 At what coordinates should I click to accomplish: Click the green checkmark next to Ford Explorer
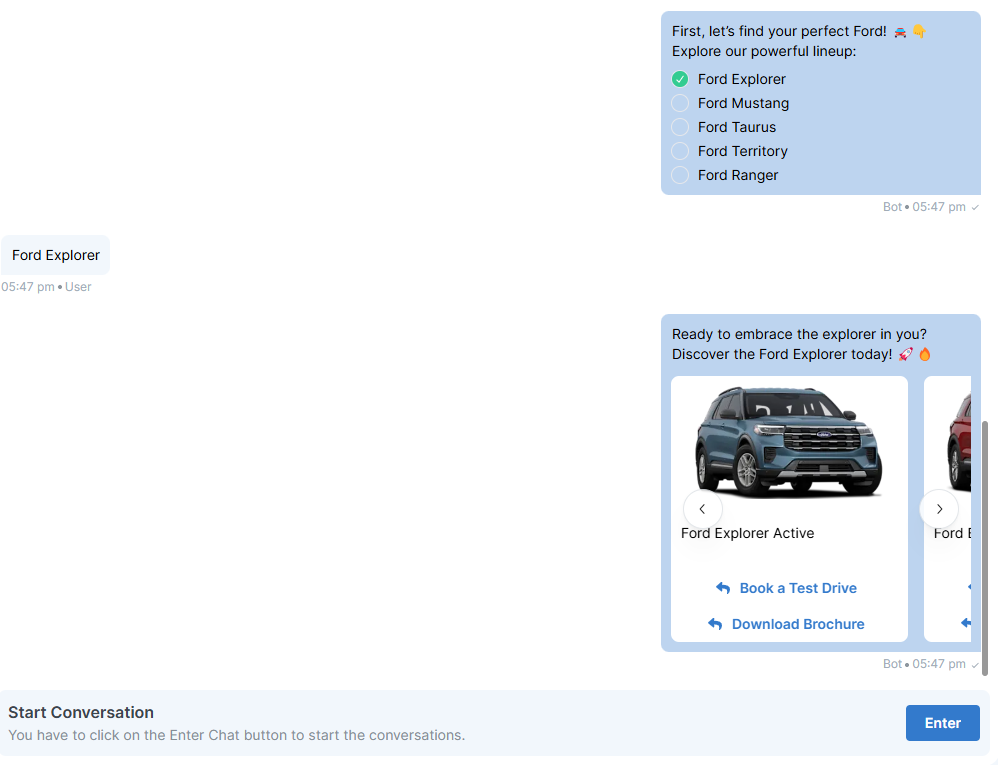680,79
